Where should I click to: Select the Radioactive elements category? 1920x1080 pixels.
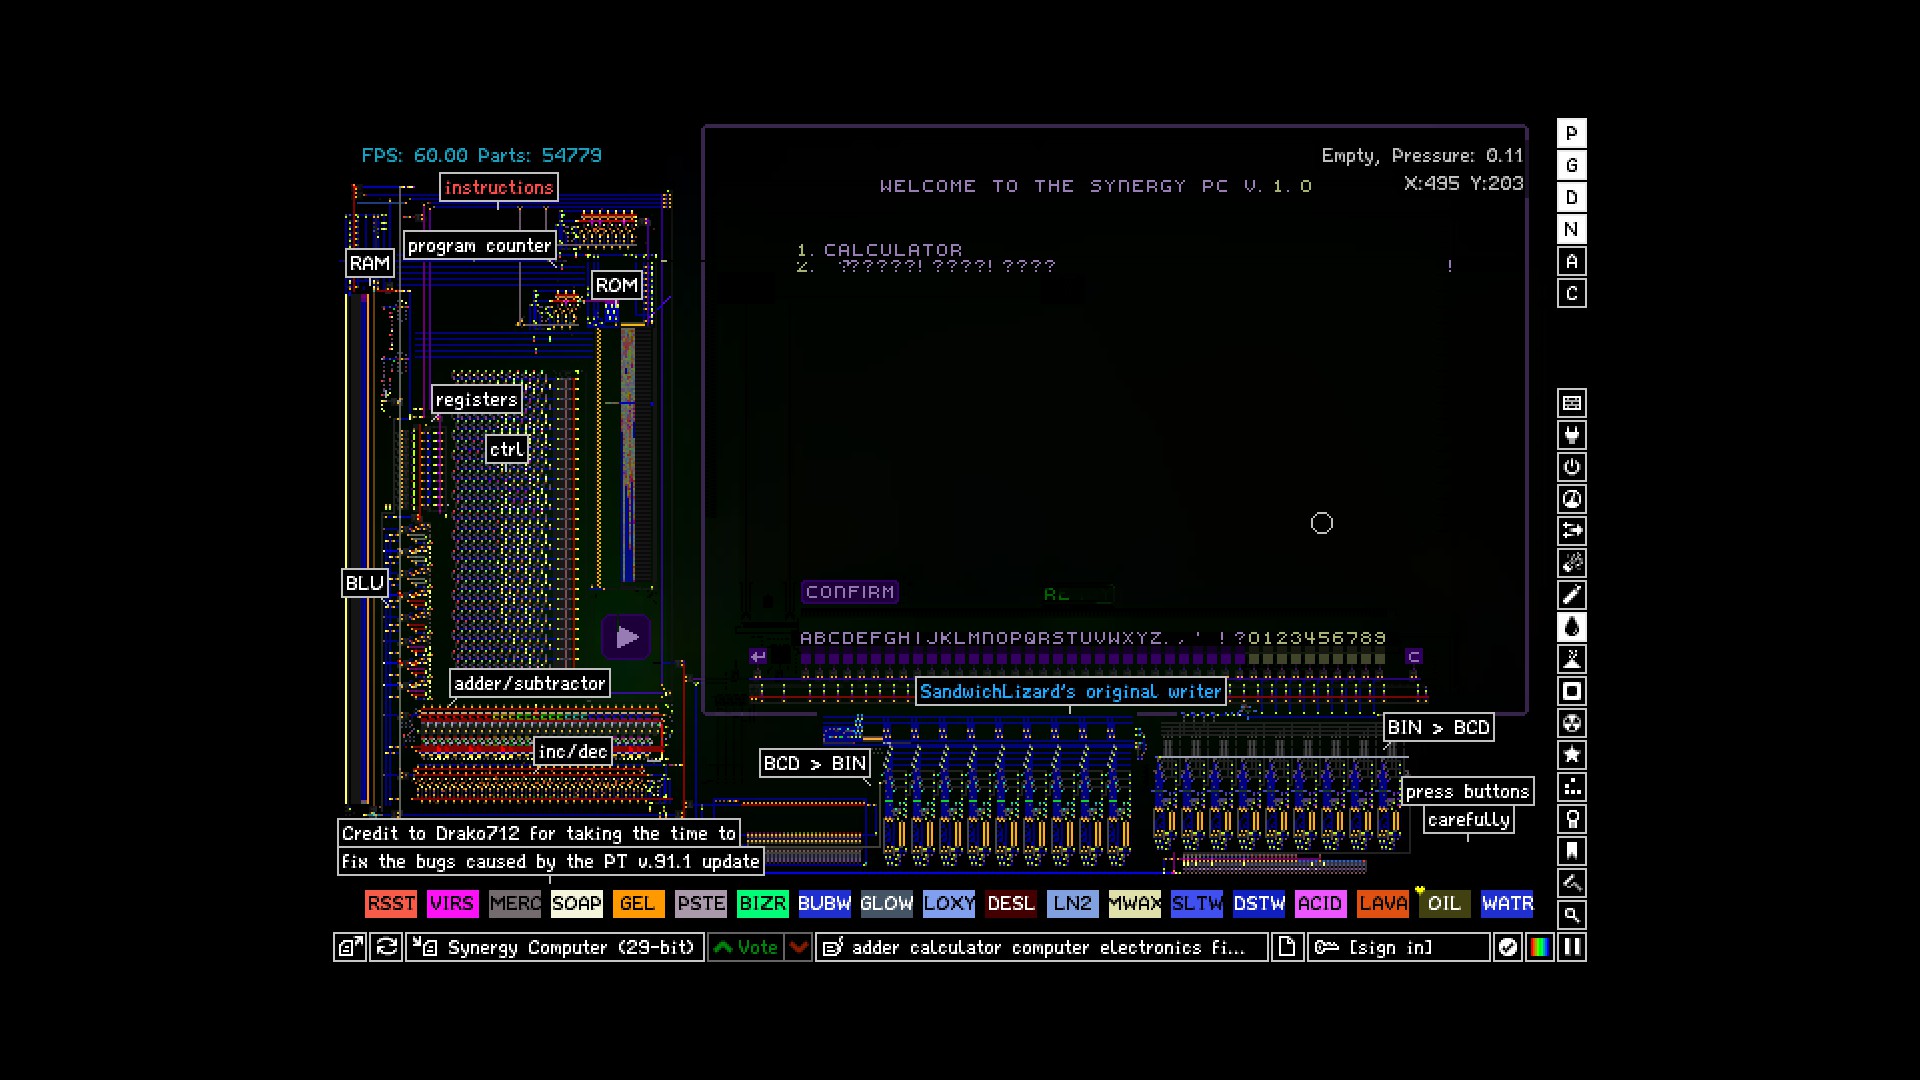1571,723
